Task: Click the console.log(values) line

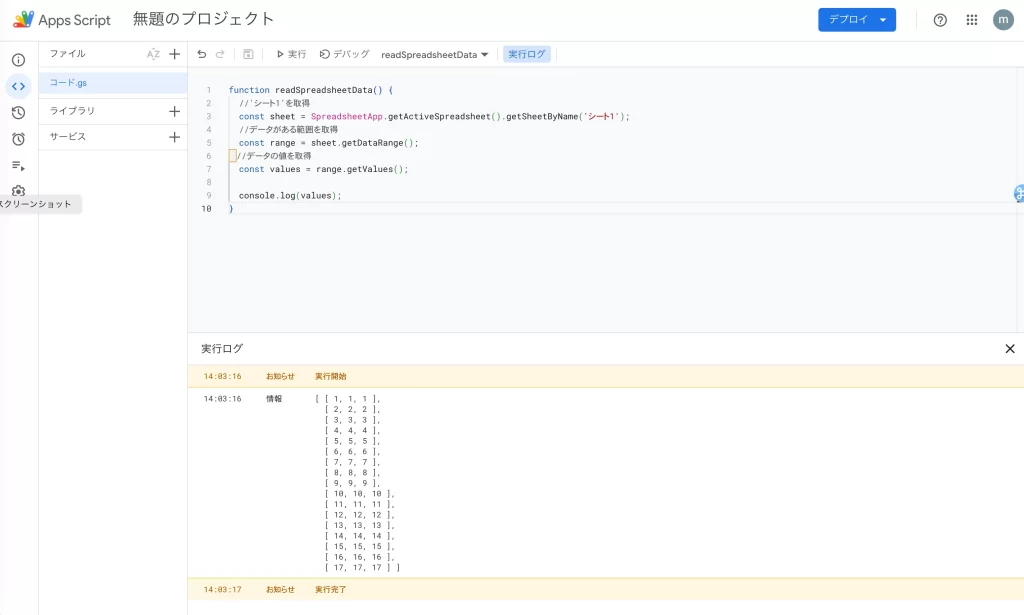Action: [x=290, y=195]
